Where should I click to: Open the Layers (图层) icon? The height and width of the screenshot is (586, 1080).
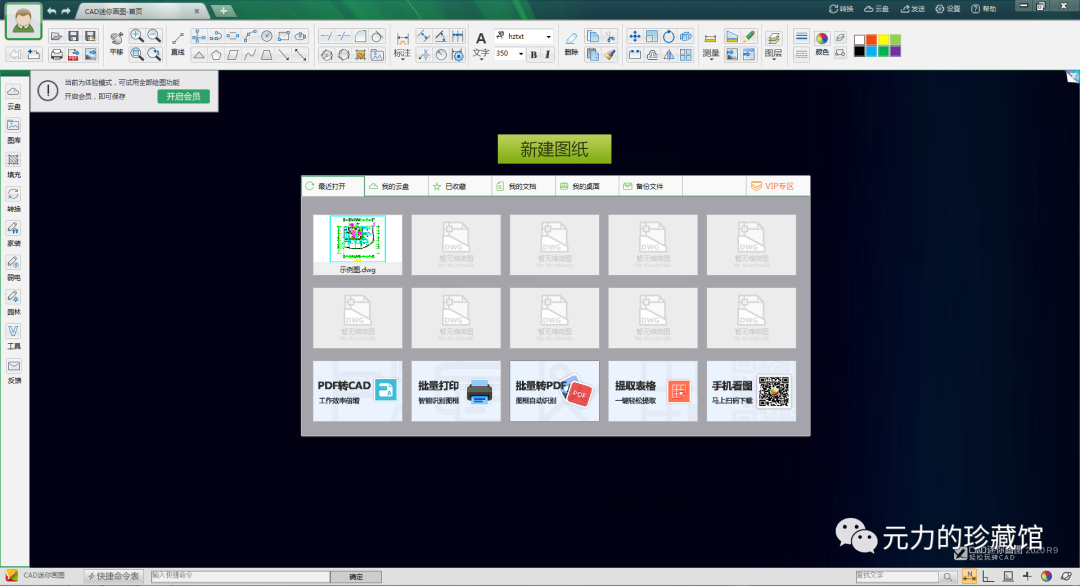coord(773,39)
